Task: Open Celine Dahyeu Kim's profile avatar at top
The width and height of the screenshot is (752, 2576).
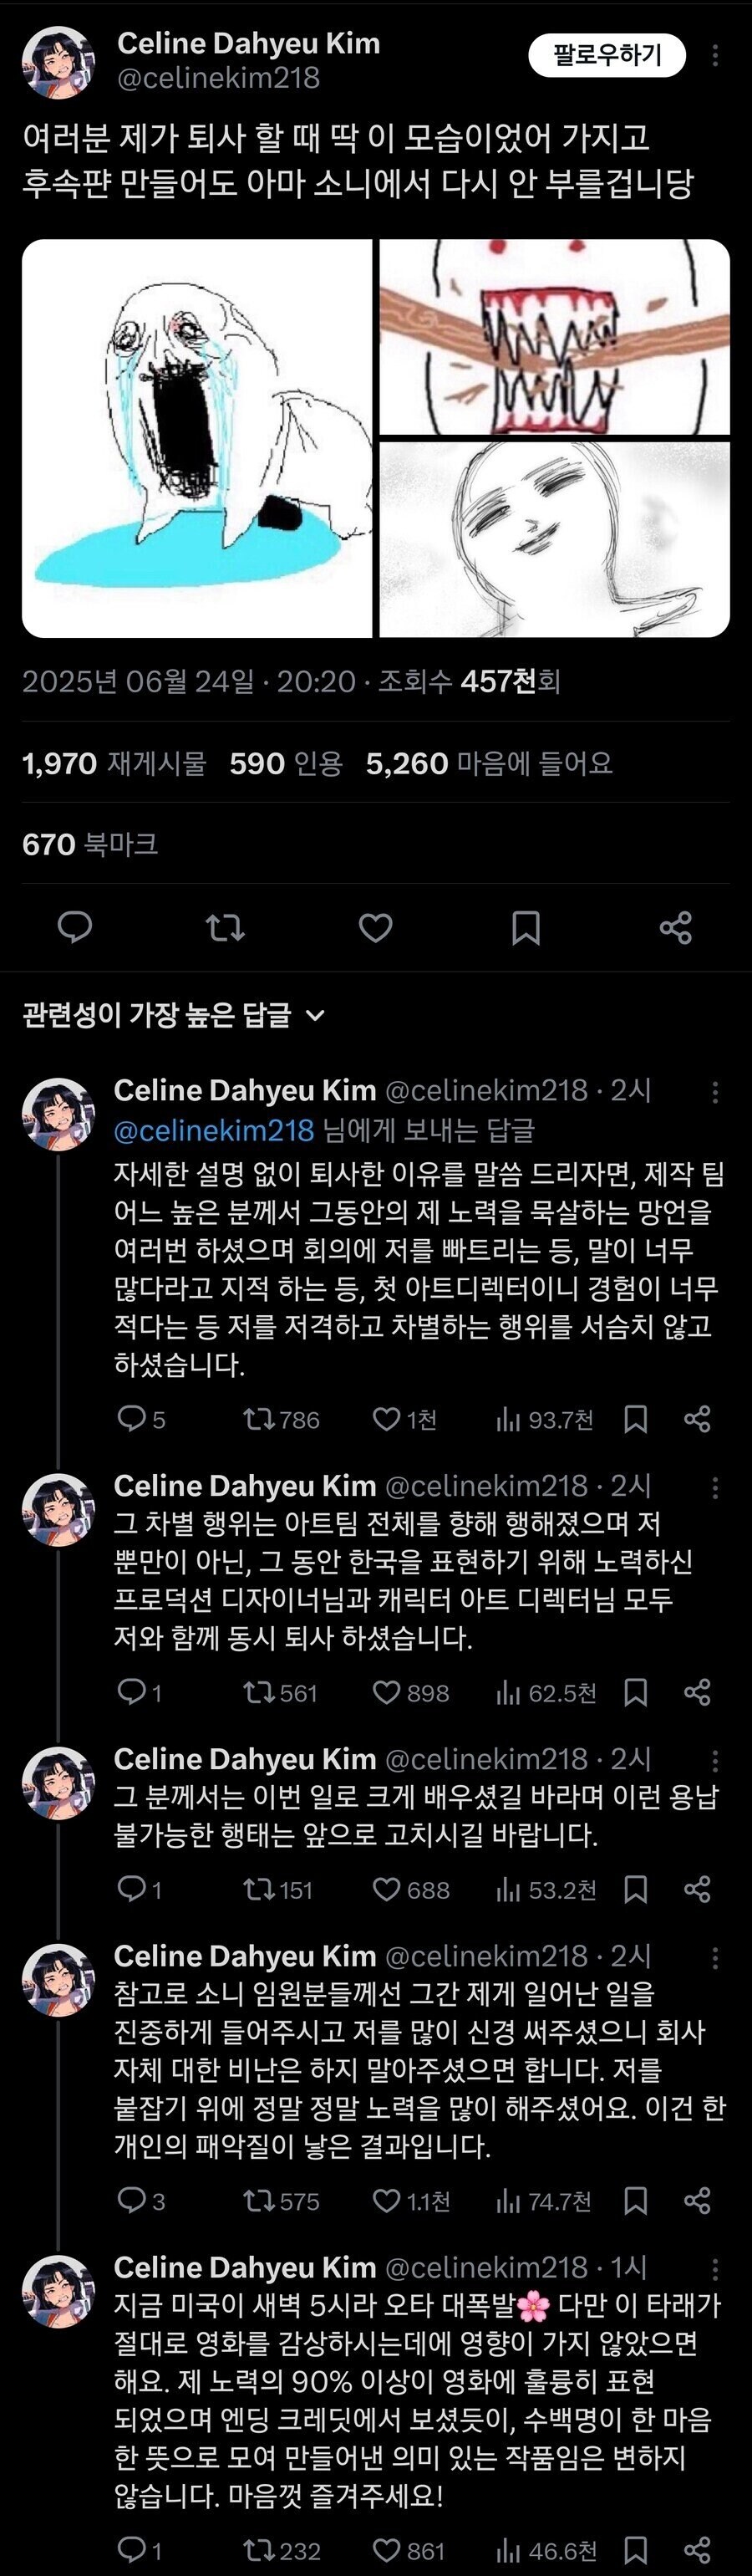Action: point(59,62)
